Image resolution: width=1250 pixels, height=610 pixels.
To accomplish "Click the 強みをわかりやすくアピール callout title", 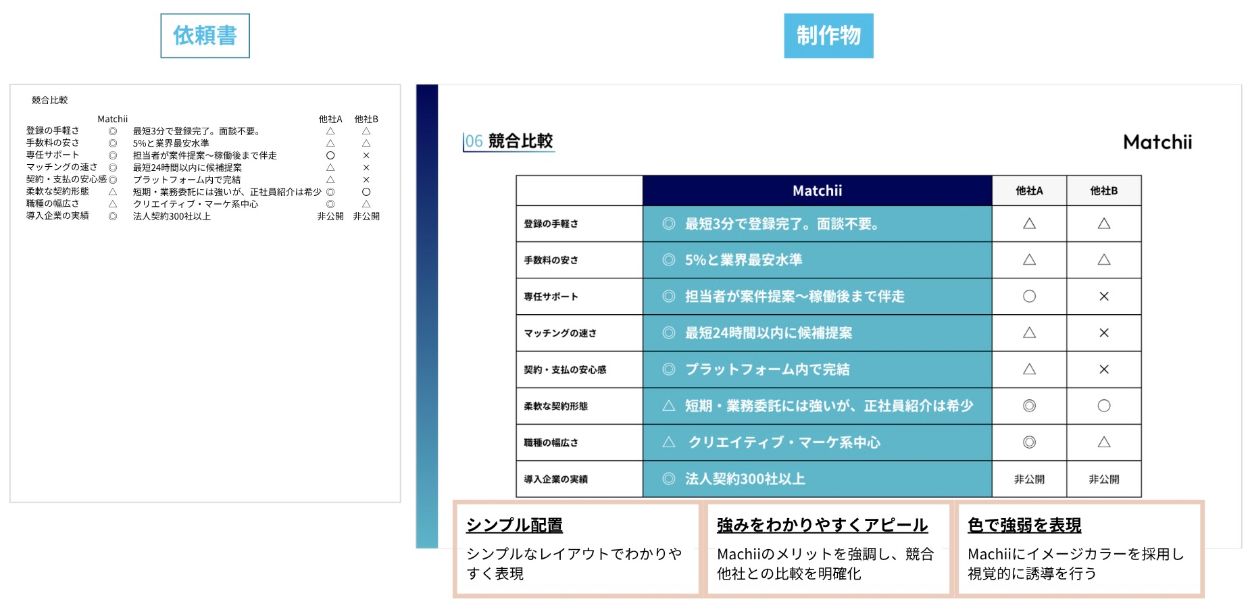I will tap(822, 525).
